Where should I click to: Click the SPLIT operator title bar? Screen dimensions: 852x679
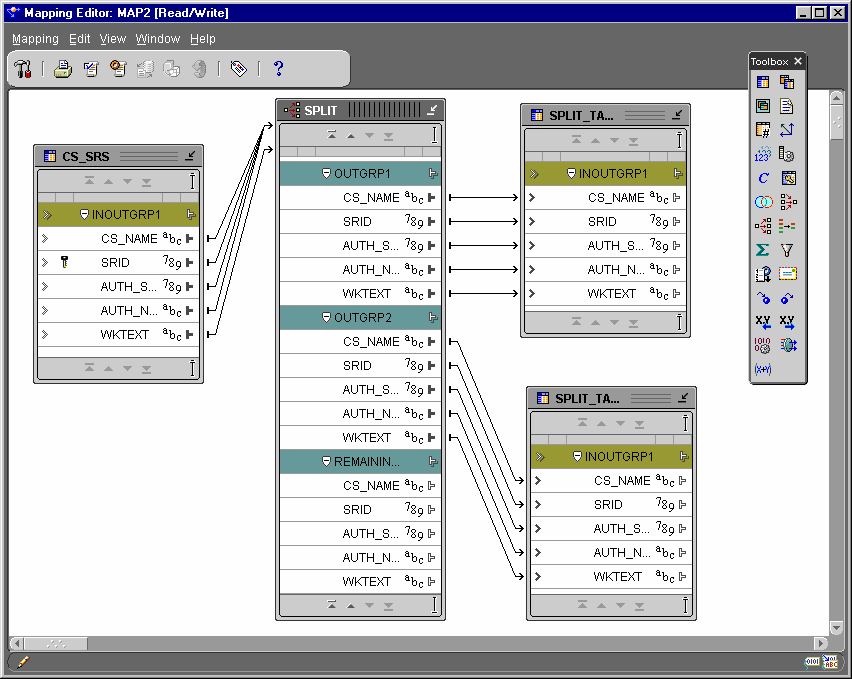click(x=360, y=110)
